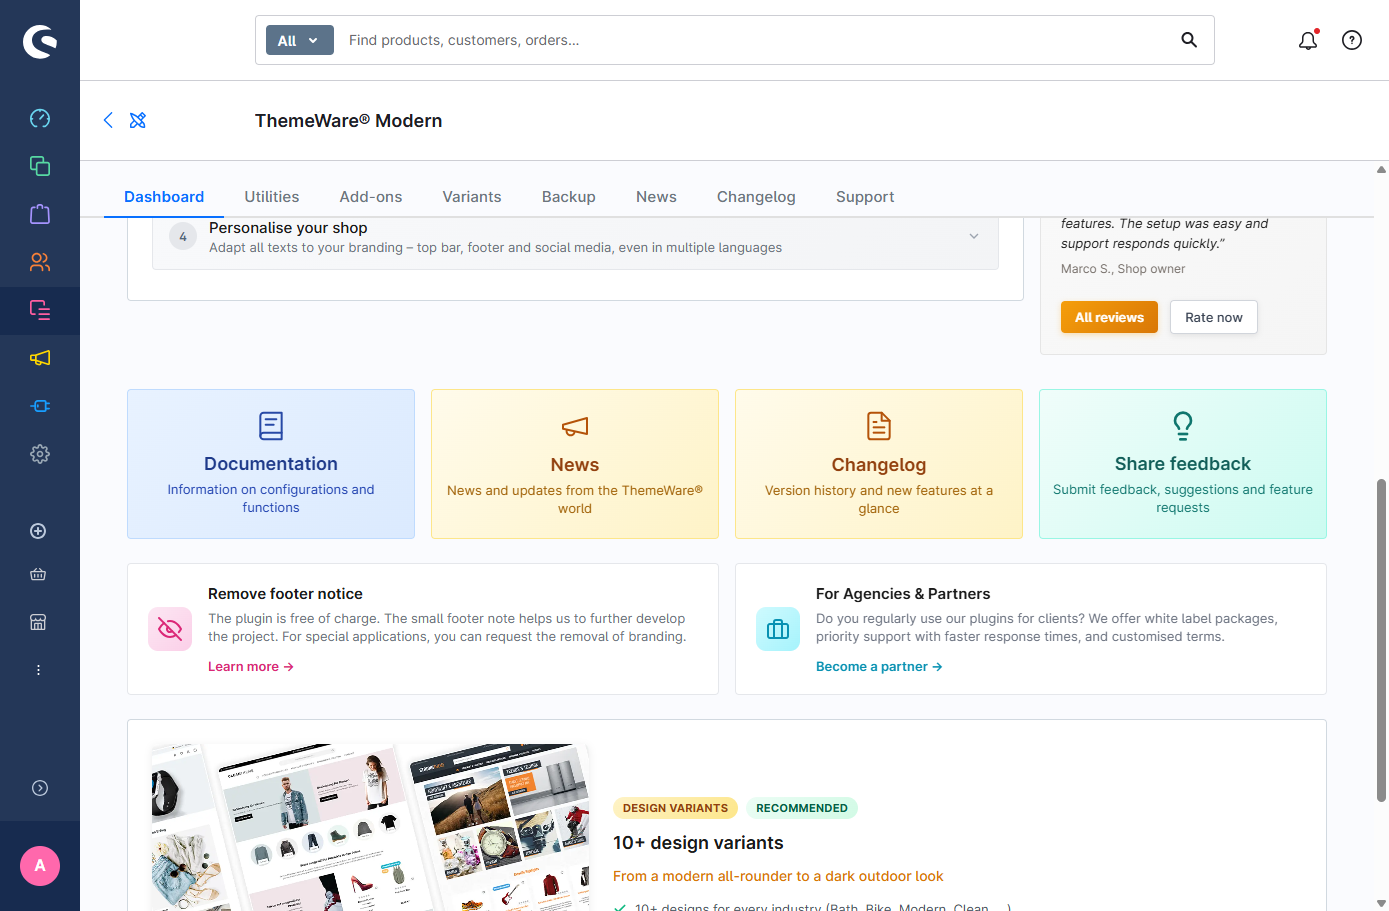Open the notifications bell
This screenshot has width=1389, height=911.
click(x=1308, y=40)
